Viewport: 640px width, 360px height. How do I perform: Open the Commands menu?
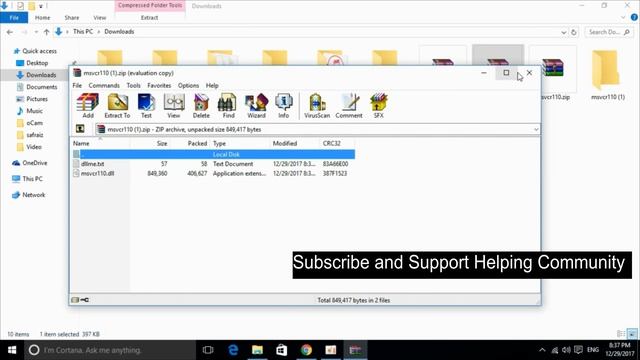click(x=104, y=85)
